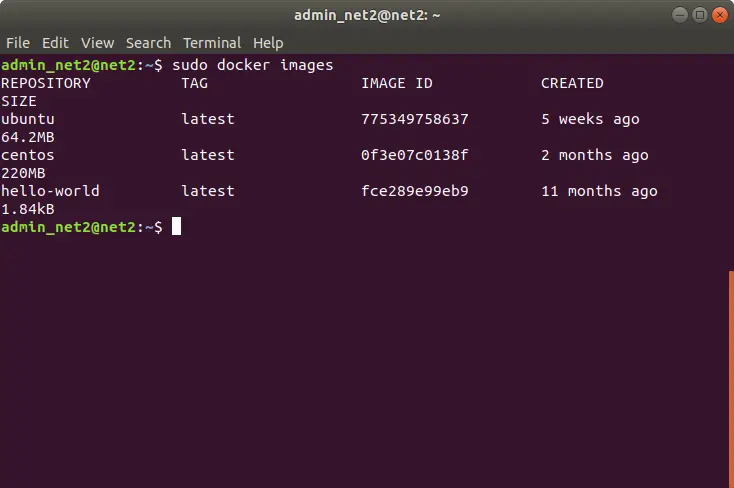The width and height of the screenshot is (734, 488).
Task: Click the terminal scrollbar handle
Action: tap(731, 379)
